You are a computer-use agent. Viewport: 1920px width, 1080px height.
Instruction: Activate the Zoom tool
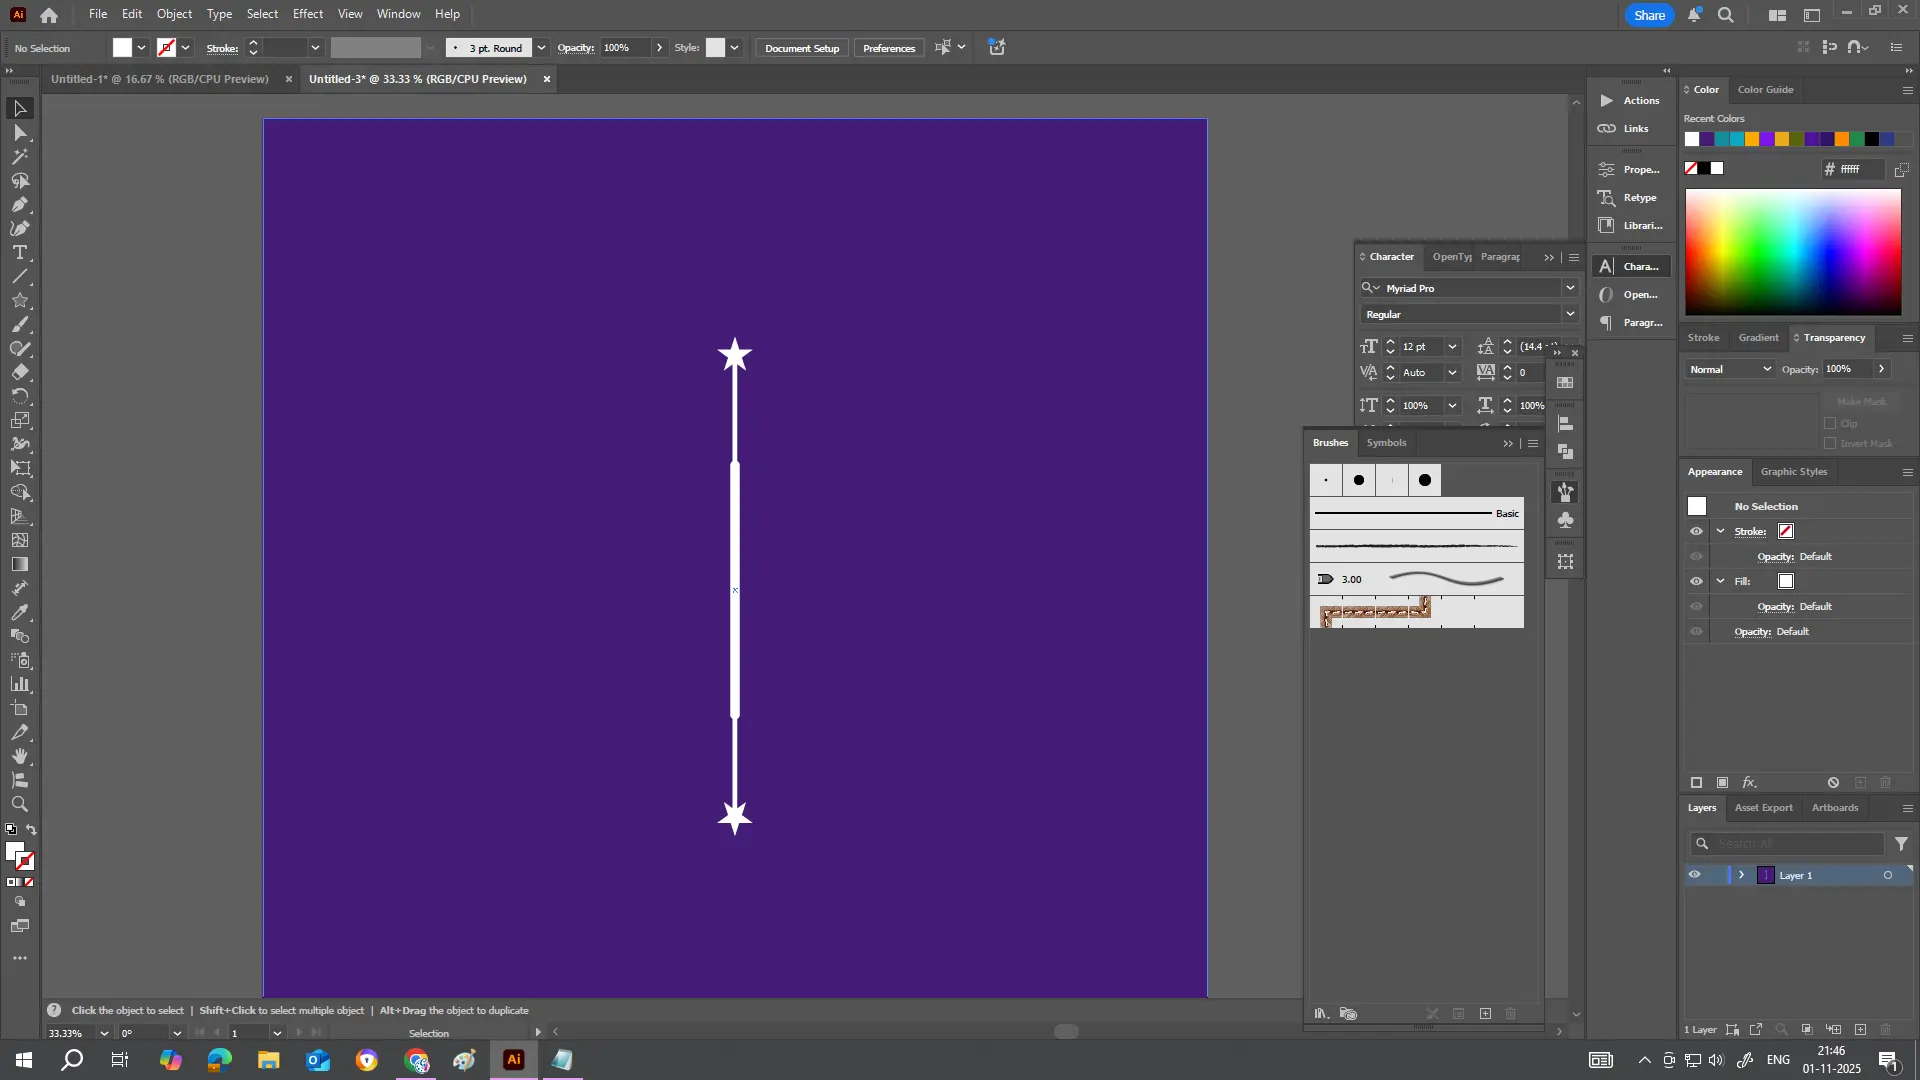(19, 805)
